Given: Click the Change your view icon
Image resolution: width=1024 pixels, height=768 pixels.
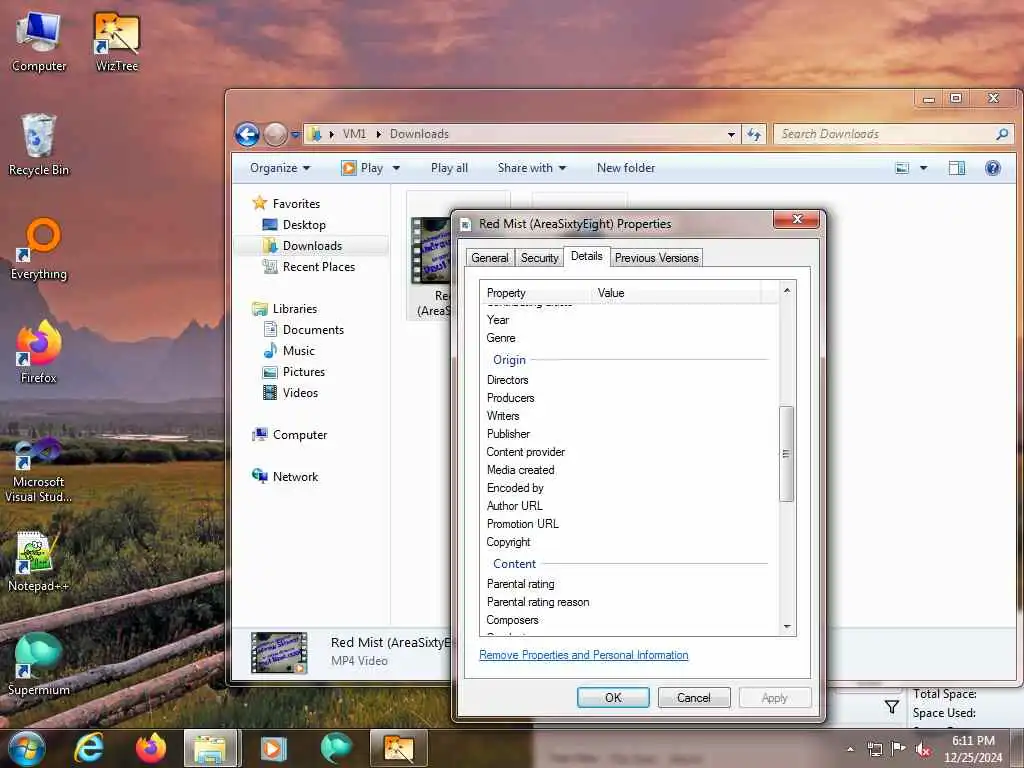Looking at the screenshot, I should [902, 168].
